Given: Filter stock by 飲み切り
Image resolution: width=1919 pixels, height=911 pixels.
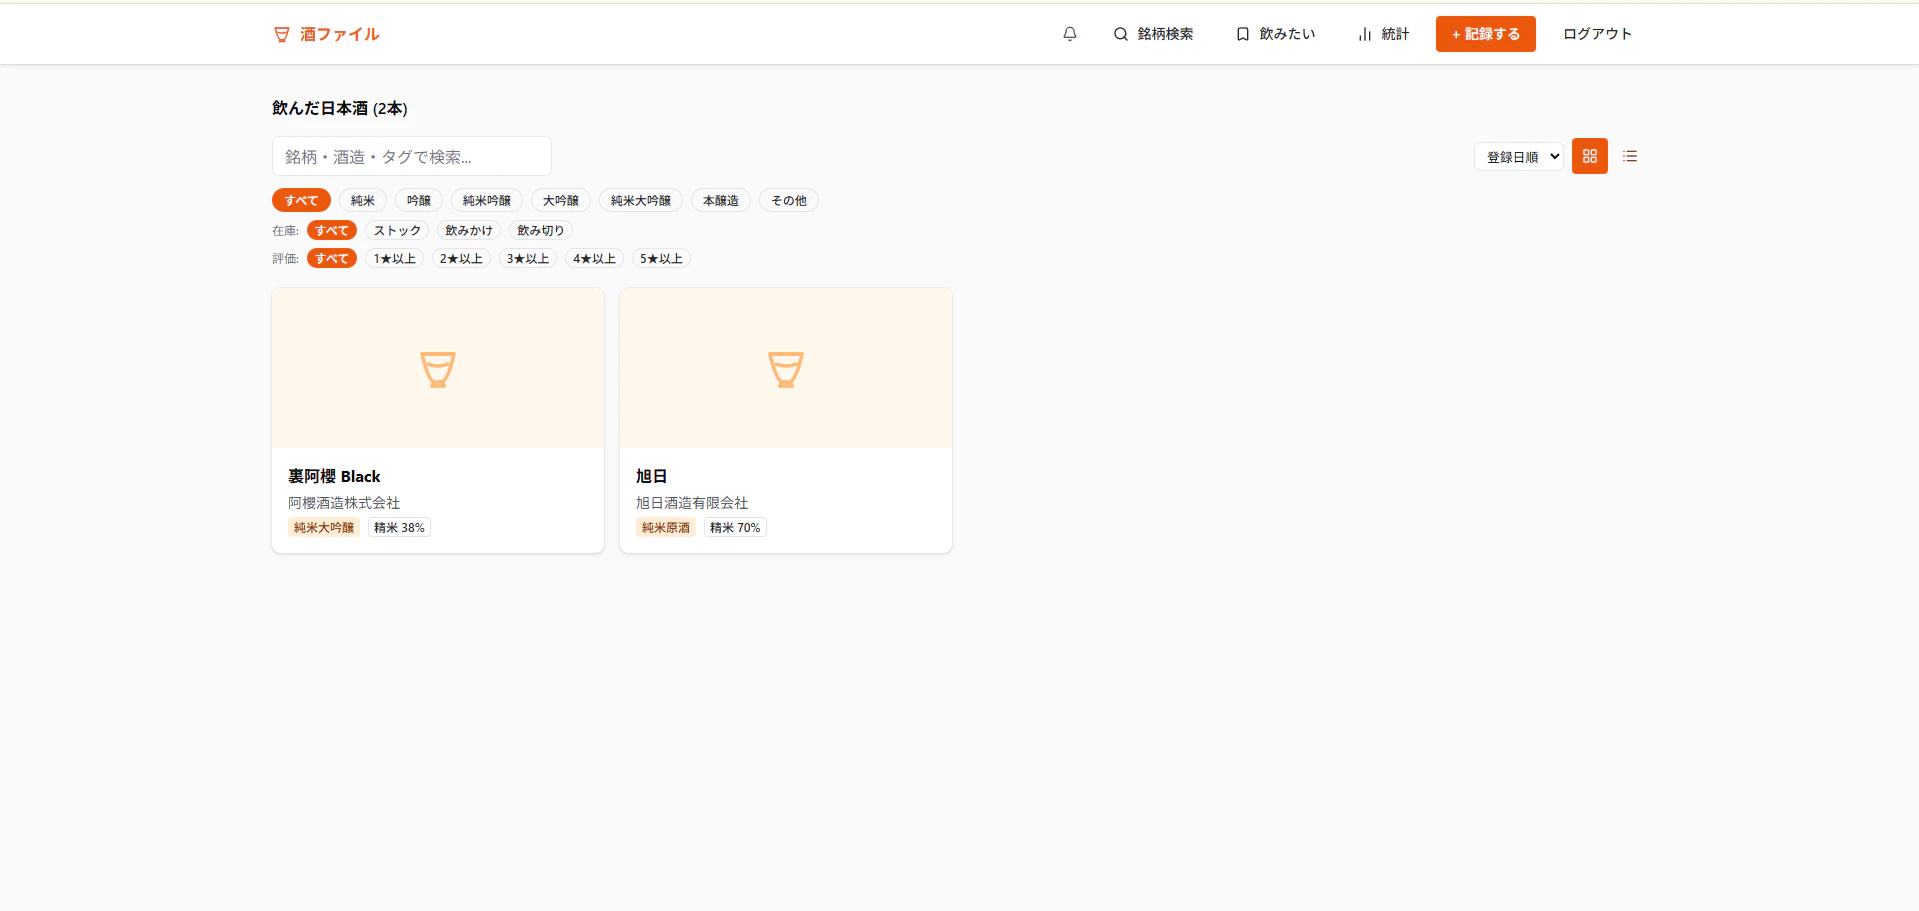Looking at the screenshot, I should pyautogui.click(x=541, y=230).
